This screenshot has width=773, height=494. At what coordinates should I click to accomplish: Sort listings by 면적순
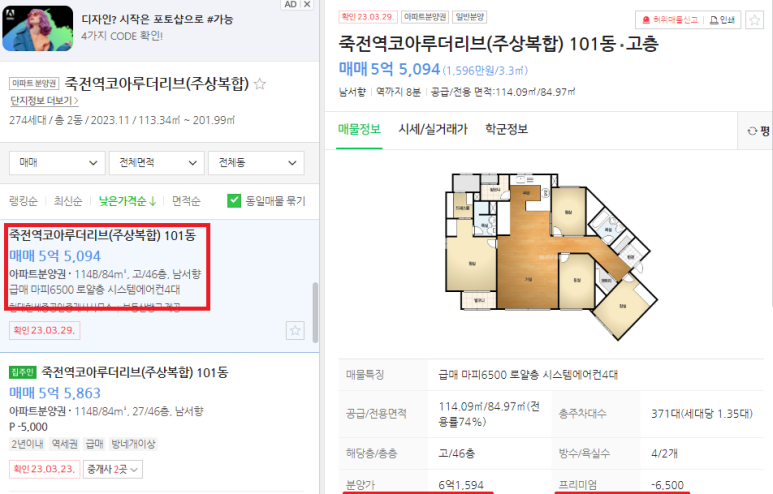(x=186, y=201)
